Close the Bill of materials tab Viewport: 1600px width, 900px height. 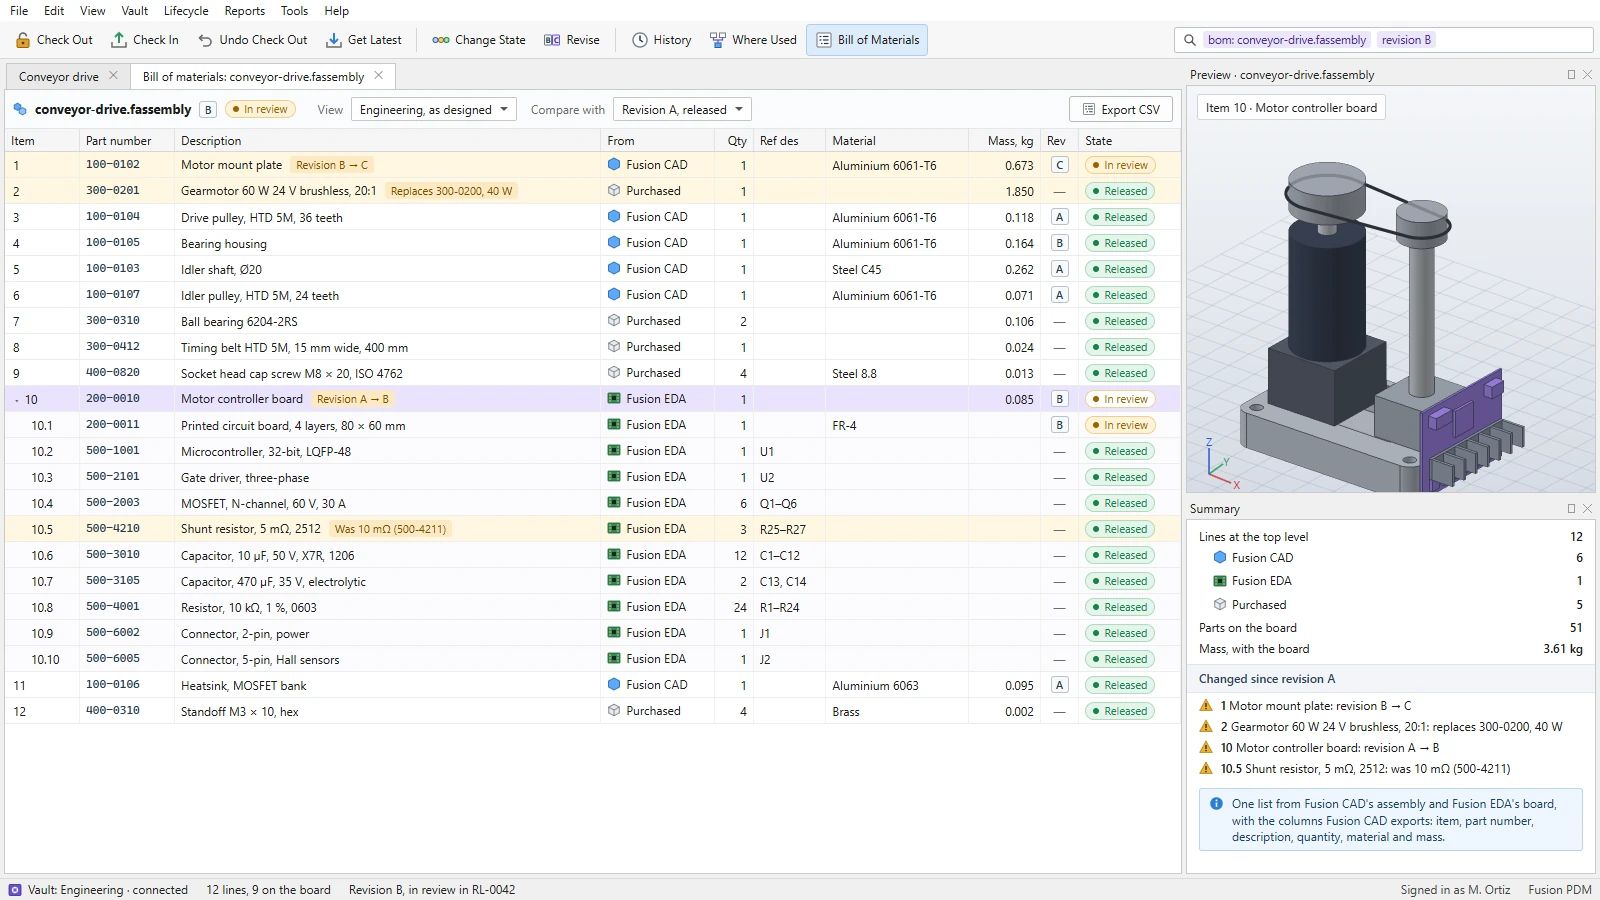378,75
